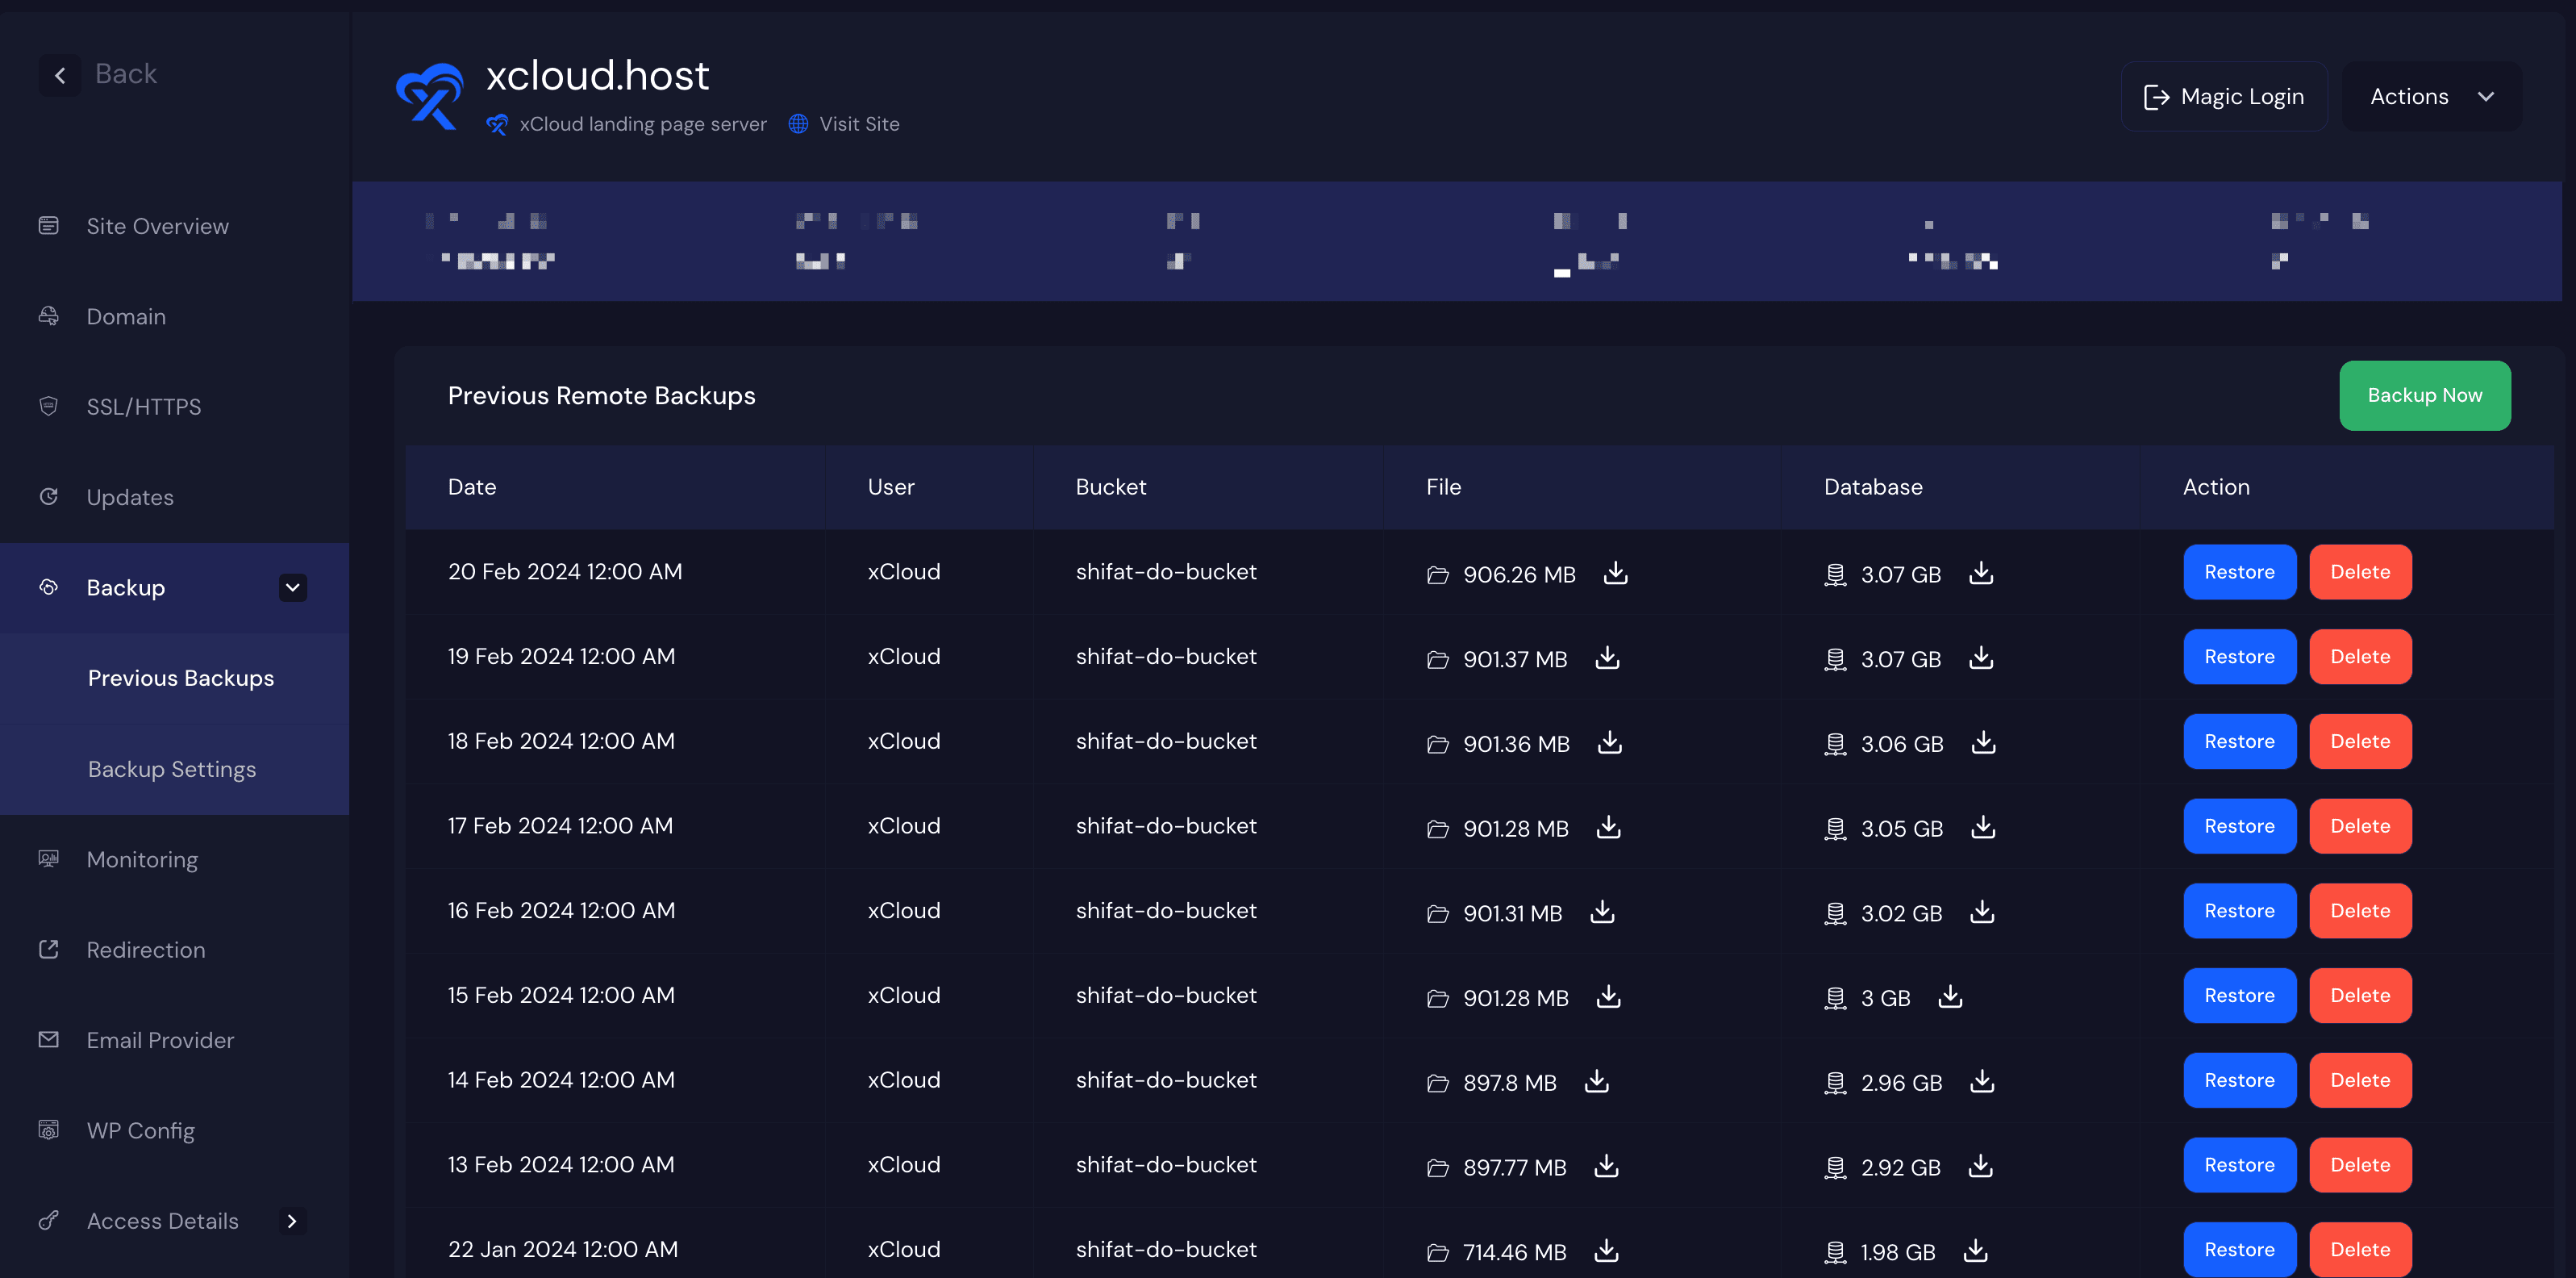
Task: Click the Magic Login arrow icon
Action: click(x=2156, y=97)
